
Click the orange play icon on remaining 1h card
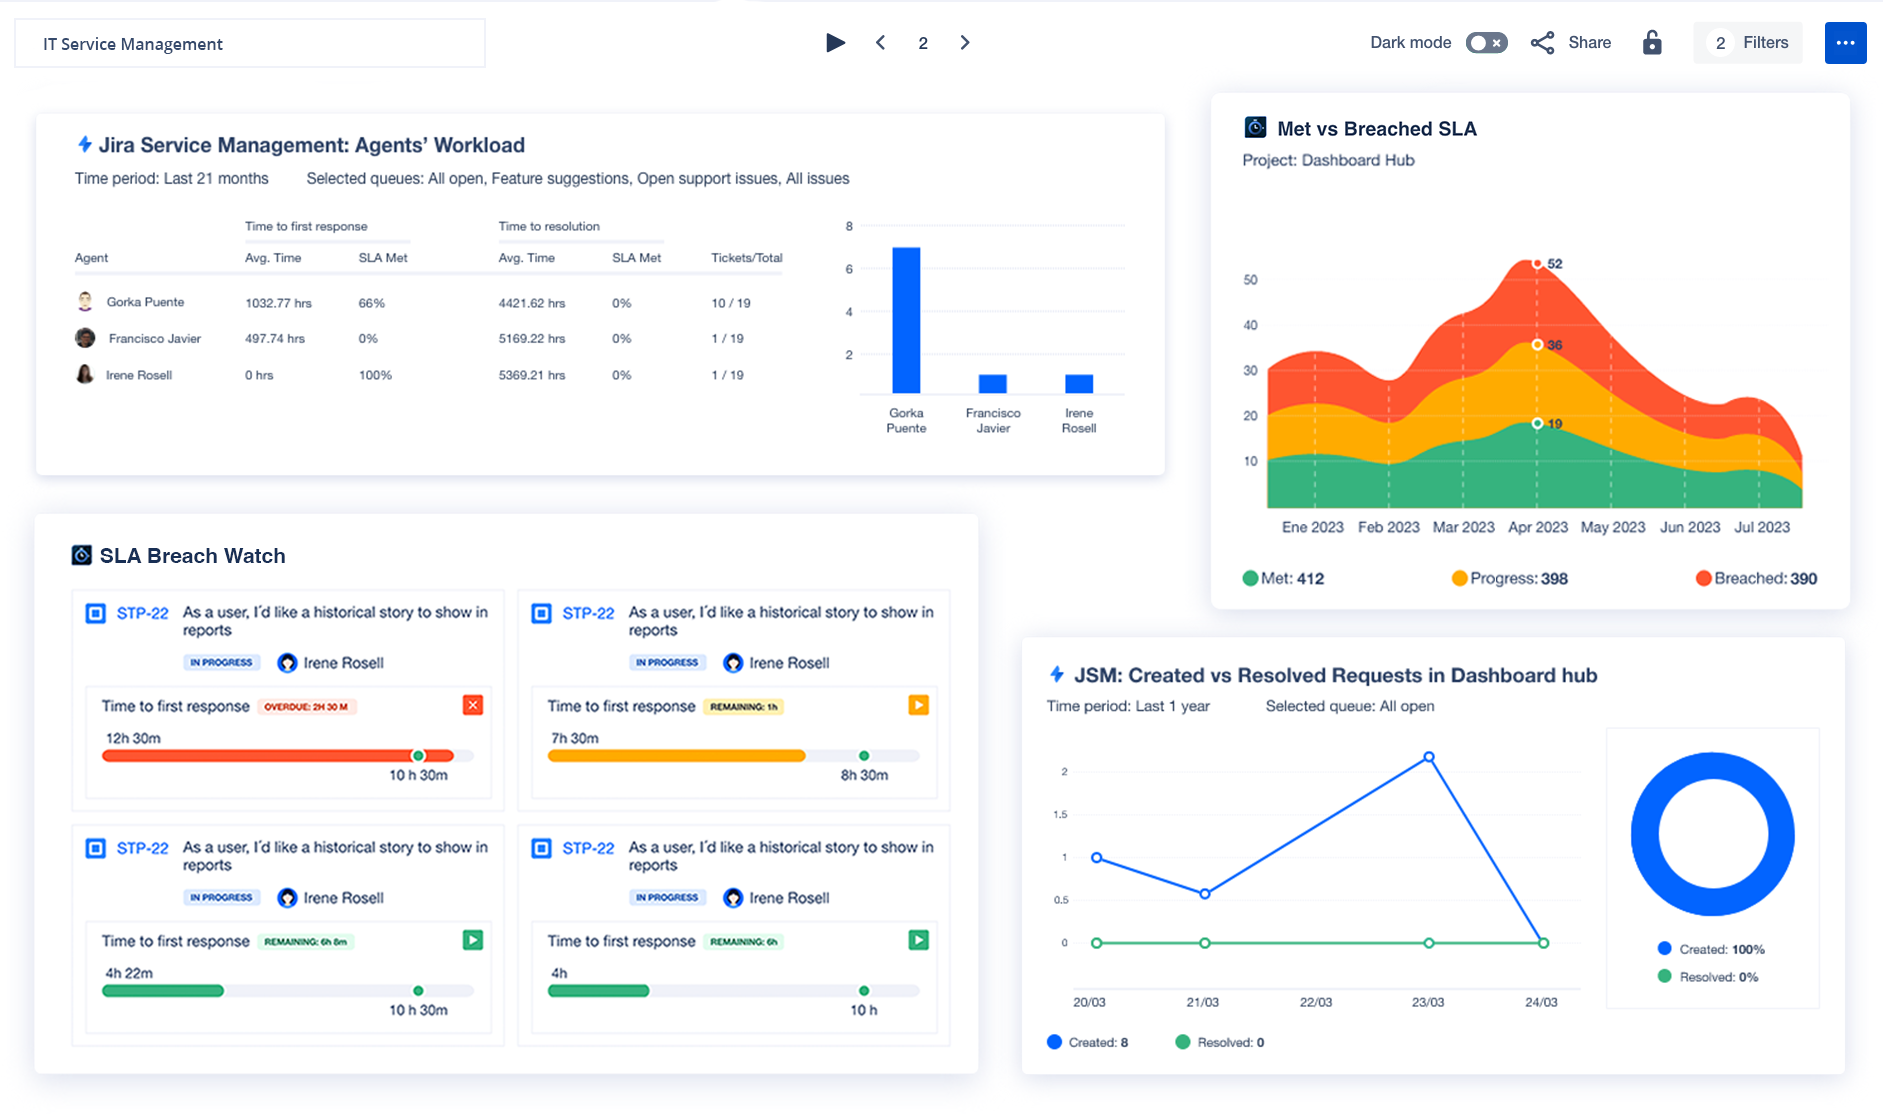coord(917,705)
